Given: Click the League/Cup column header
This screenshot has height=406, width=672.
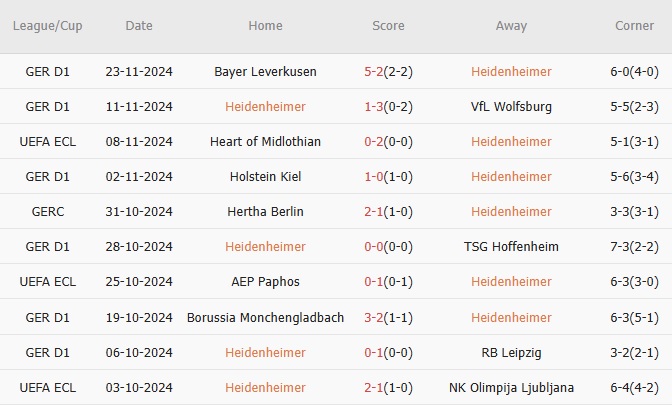Looking at the screenshot, I should click(47, 26).
